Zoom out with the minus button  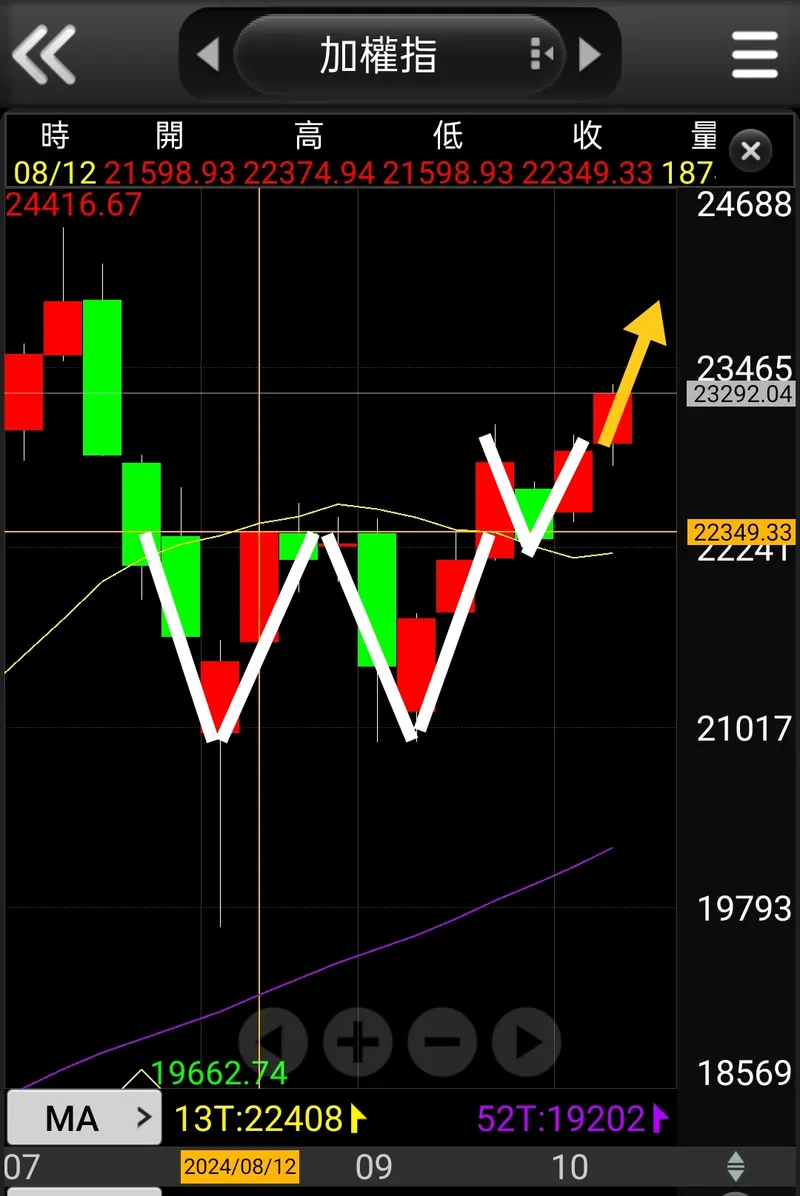[442, 1041]
